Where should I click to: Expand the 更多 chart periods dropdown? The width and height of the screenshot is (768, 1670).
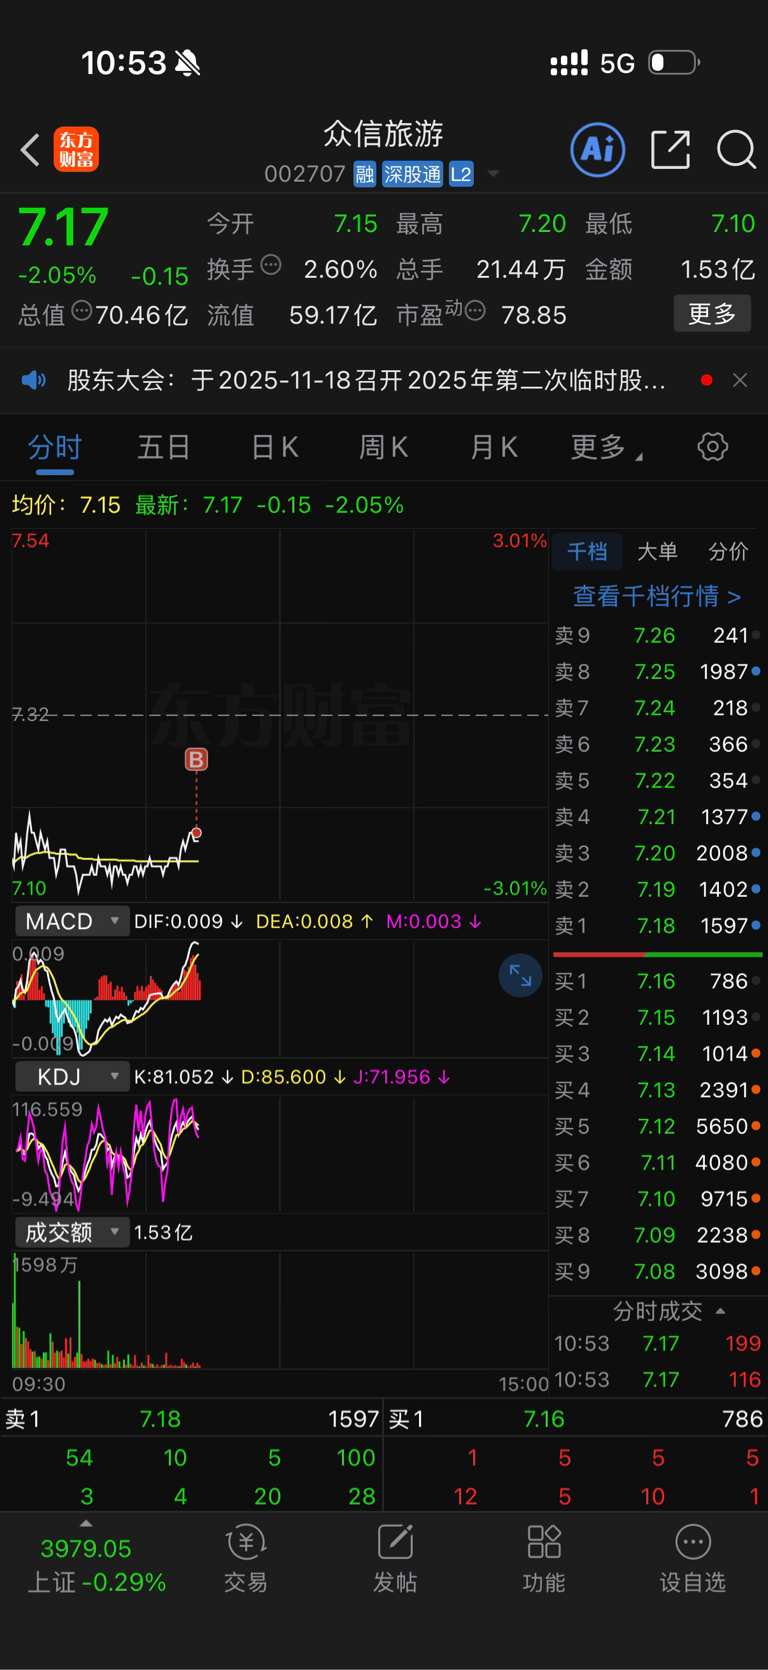click(x=606, y=447)
